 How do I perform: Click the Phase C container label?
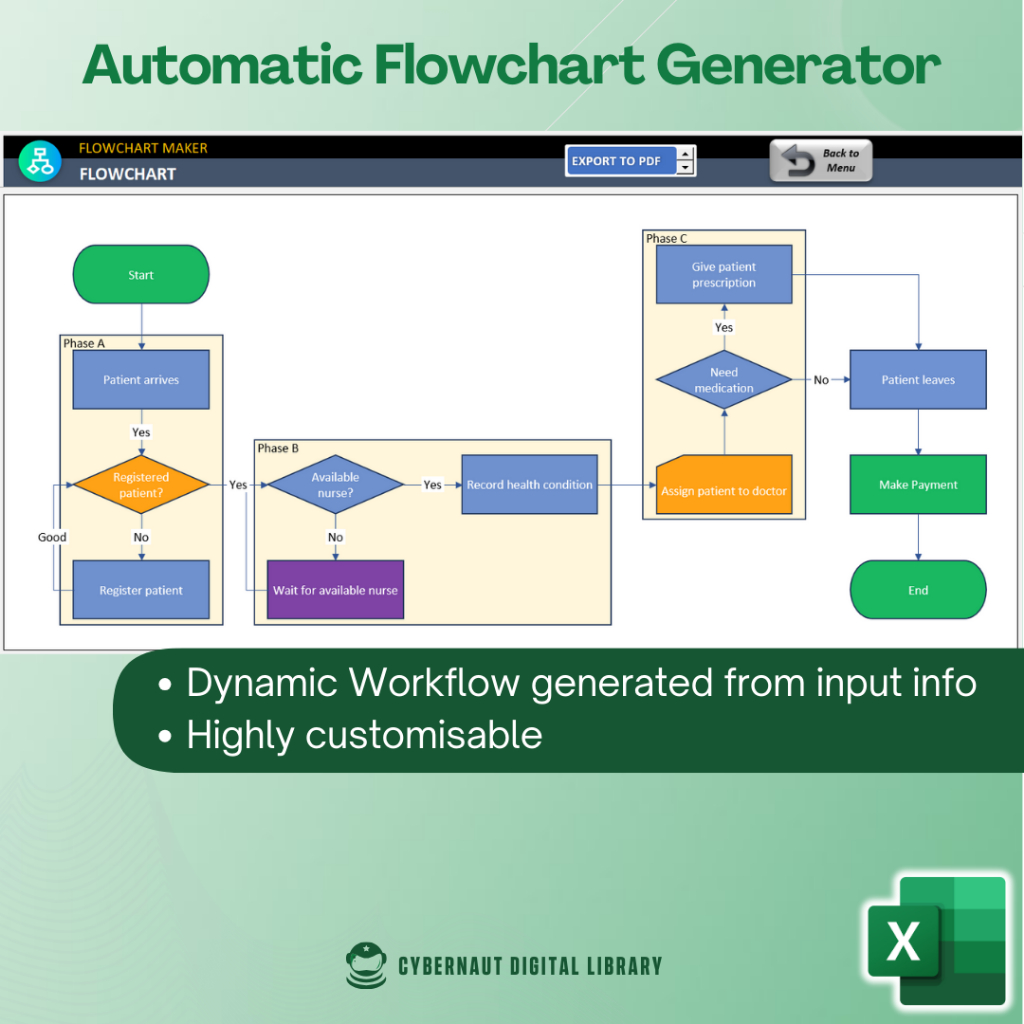(x=667, y=238)
